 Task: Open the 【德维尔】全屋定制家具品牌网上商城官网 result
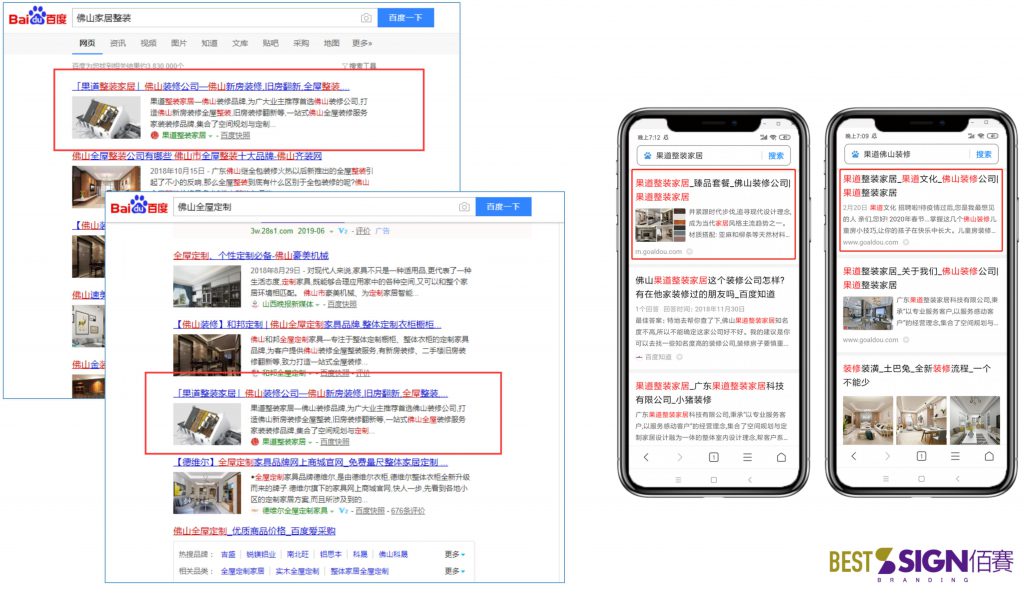(x=310, y=462)
